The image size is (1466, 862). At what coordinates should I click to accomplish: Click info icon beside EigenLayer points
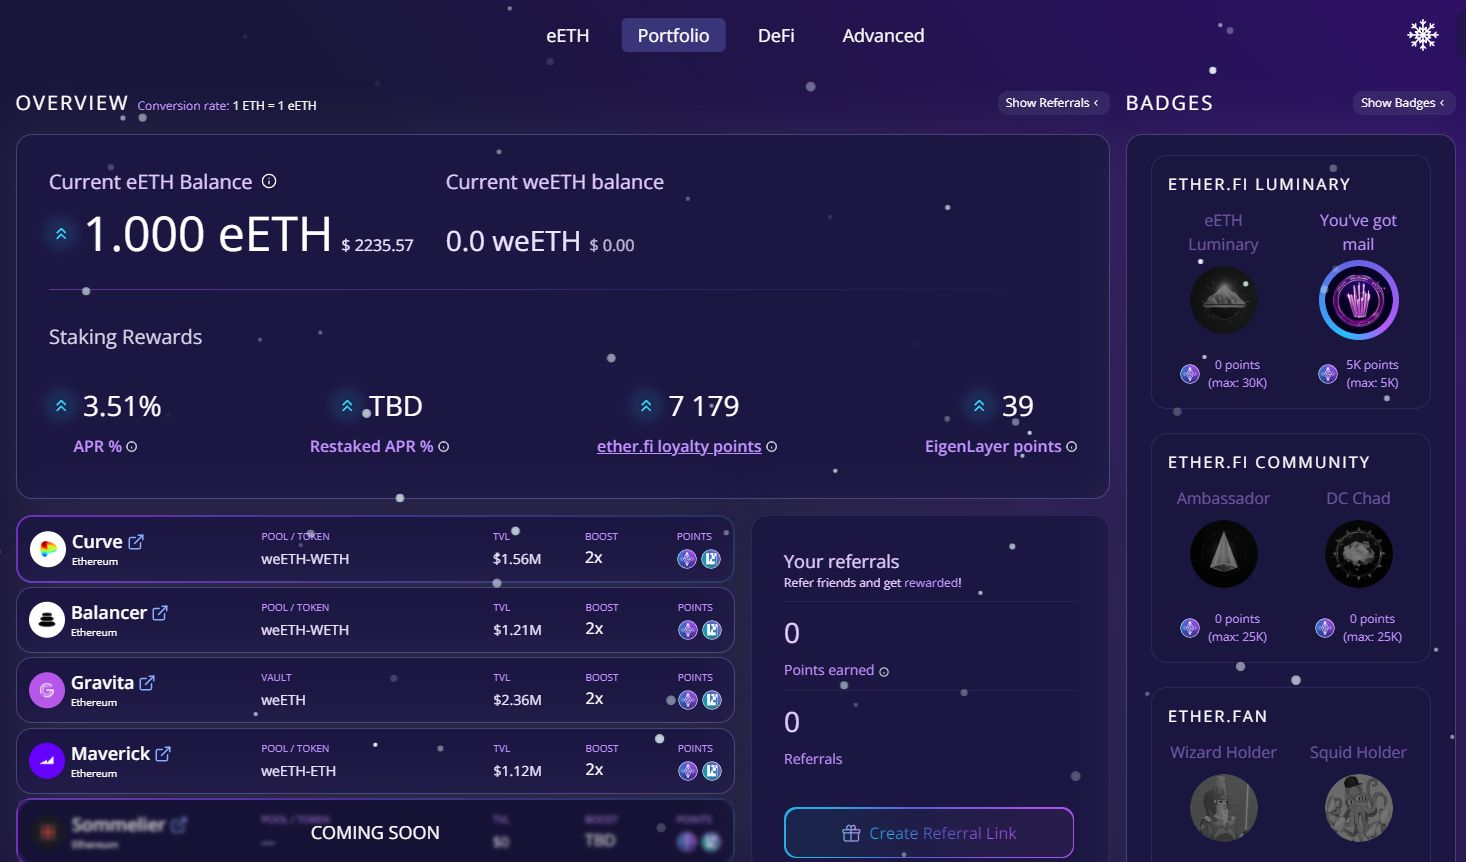[x=1071, y=447]
